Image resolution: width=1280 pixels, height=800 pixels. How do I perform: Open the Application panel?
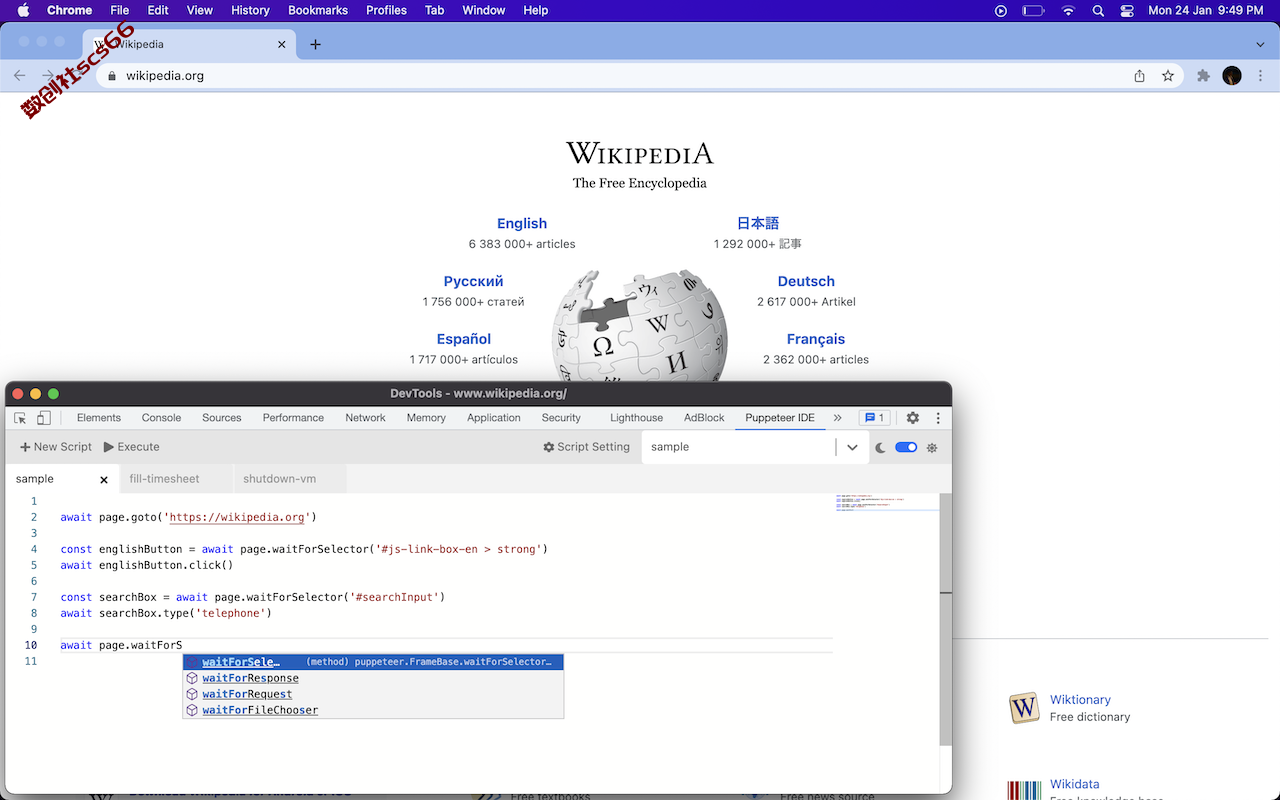click(x=494, y=418)
